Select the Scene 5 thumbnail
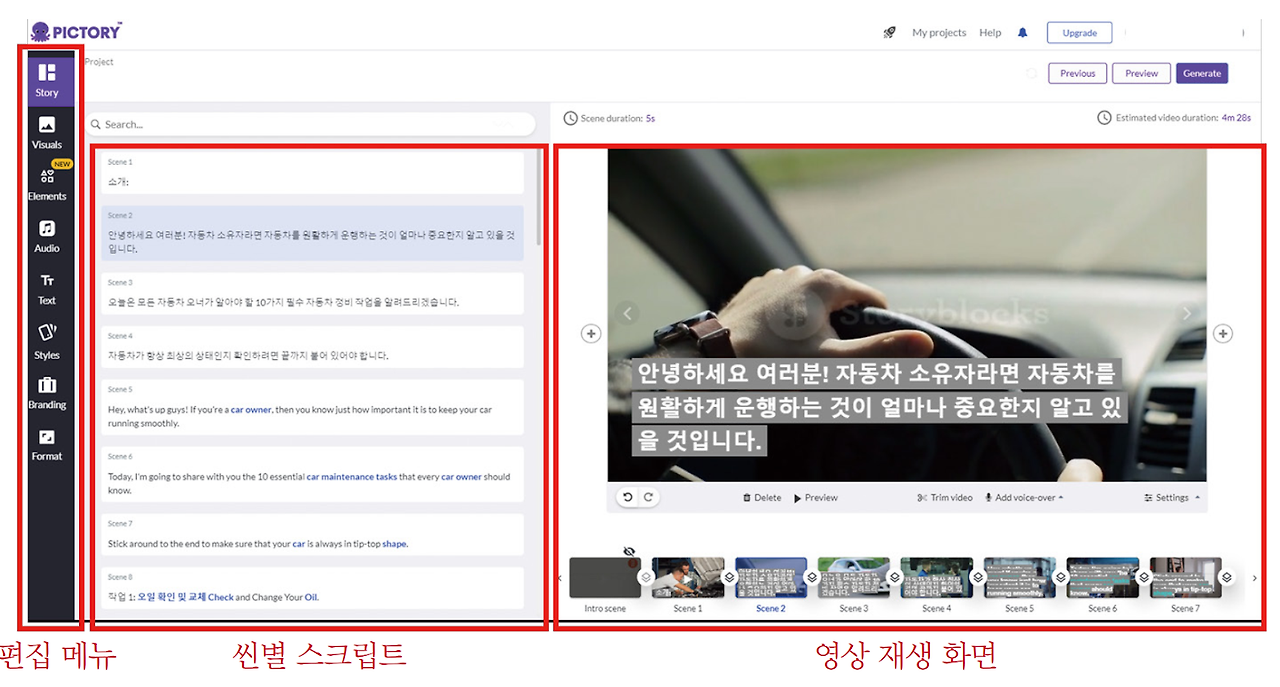The image size is (1280, 687). 1020,578
